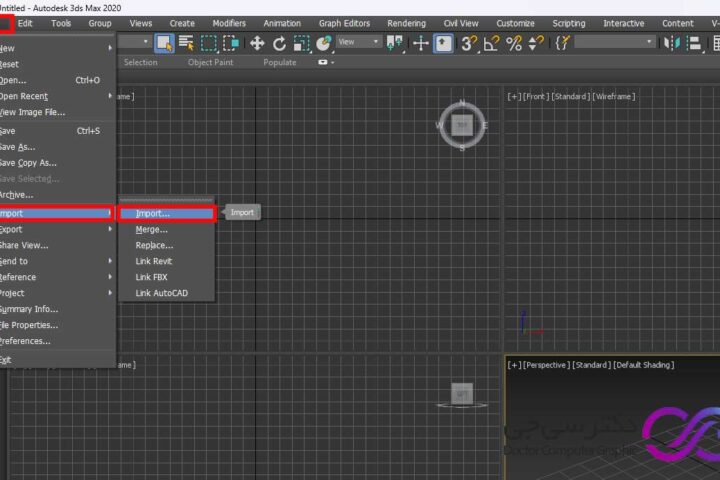The height and width of the screenshot is (480, 720).
Task: Open the Animation menu
Action: coord(282,23)
